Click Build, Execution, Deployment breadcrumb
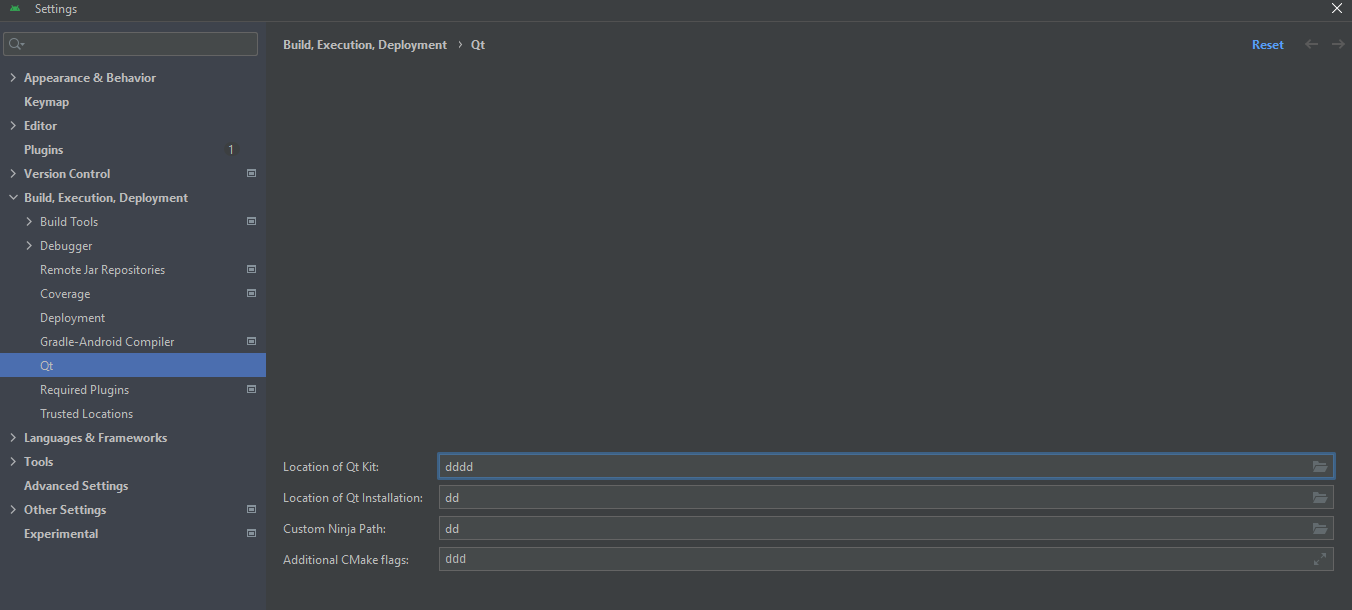This screenshot has height=610, width=1352. (365, 45)
